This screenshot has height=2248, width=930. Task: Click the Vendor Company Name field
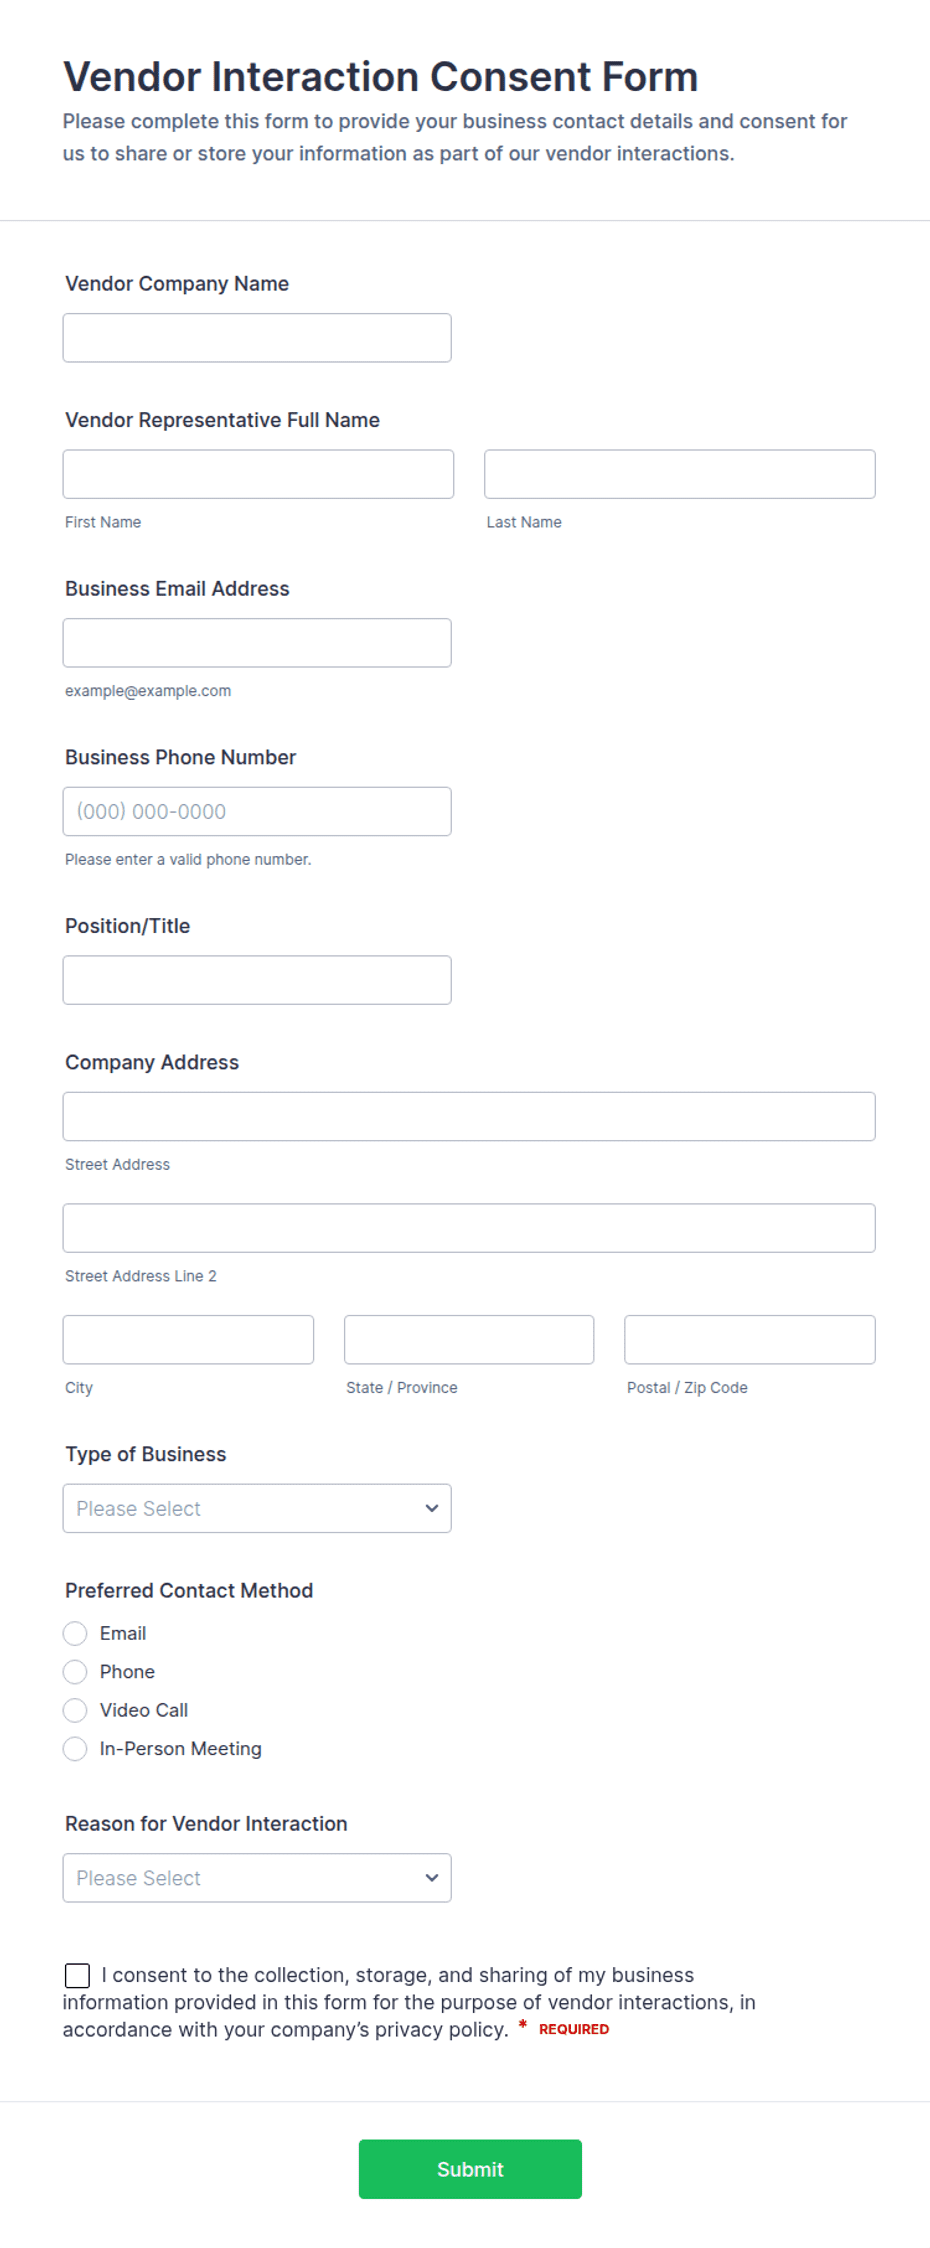pyautogui.click(x=257, y=338)
